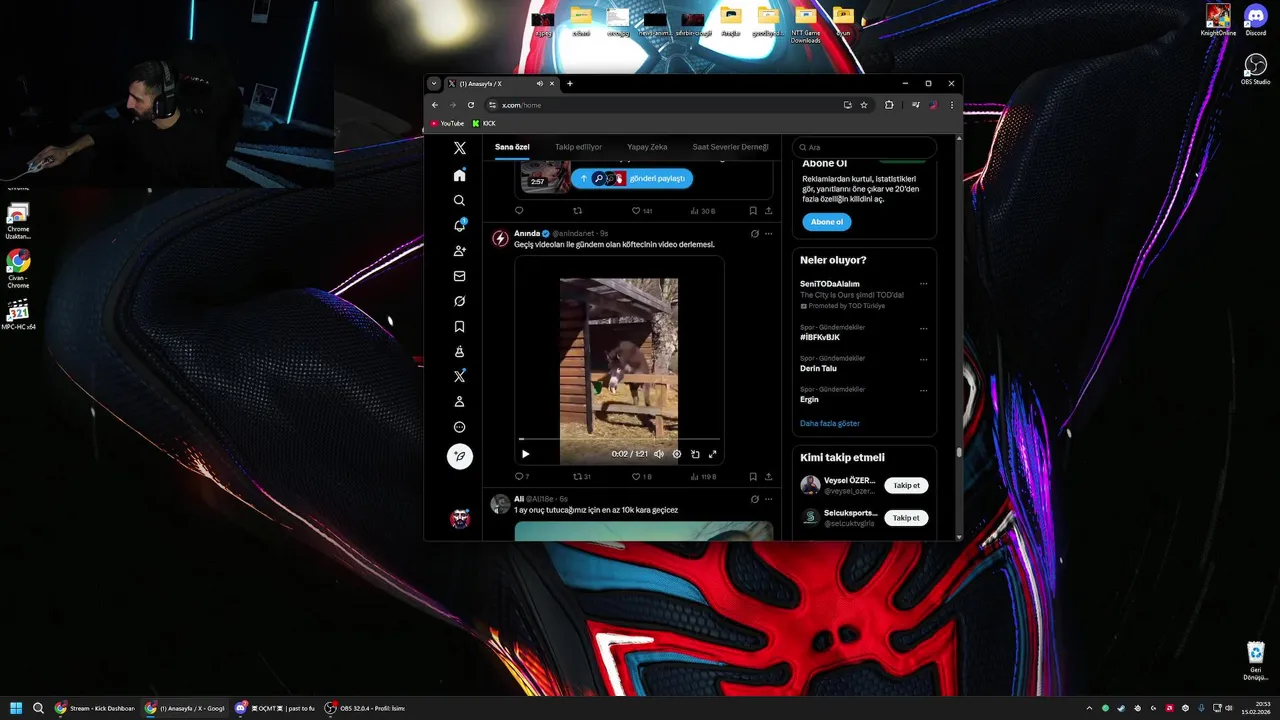Open Chrome three-dot menu

[x=951, y=105]
